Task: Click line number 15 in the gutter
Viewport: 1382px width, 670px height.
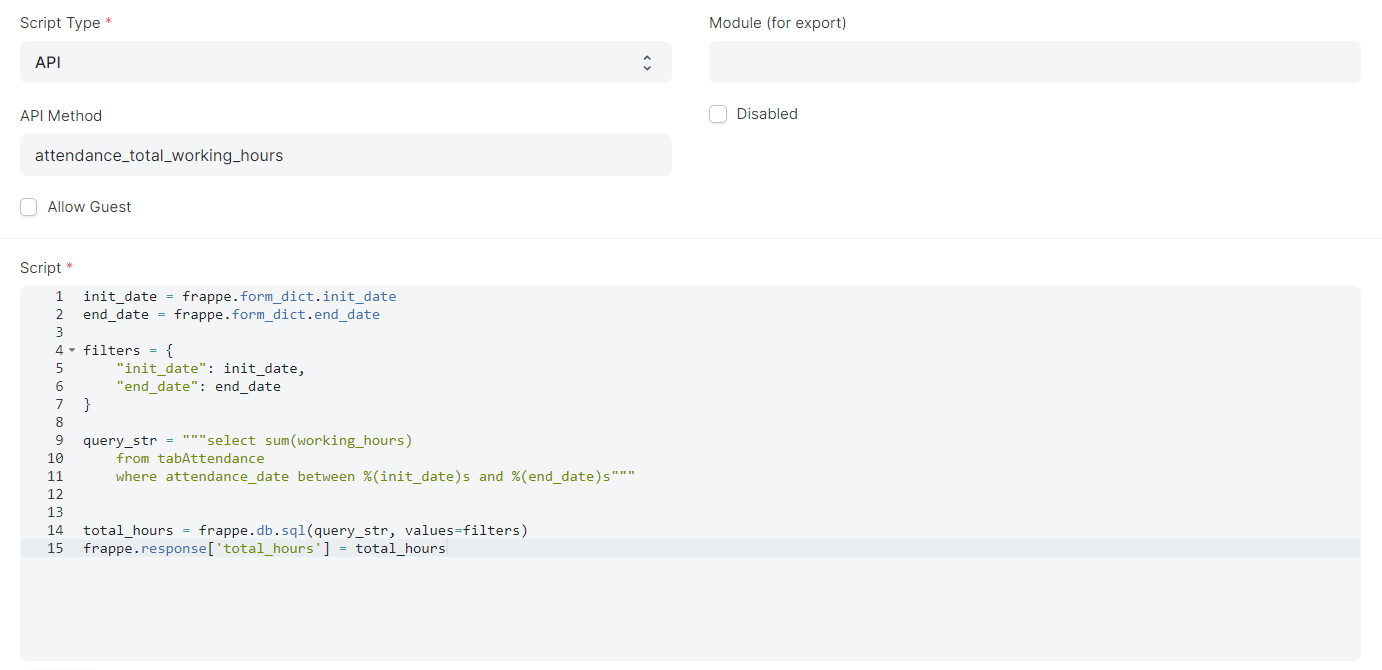Action: [x=55, y=548]
